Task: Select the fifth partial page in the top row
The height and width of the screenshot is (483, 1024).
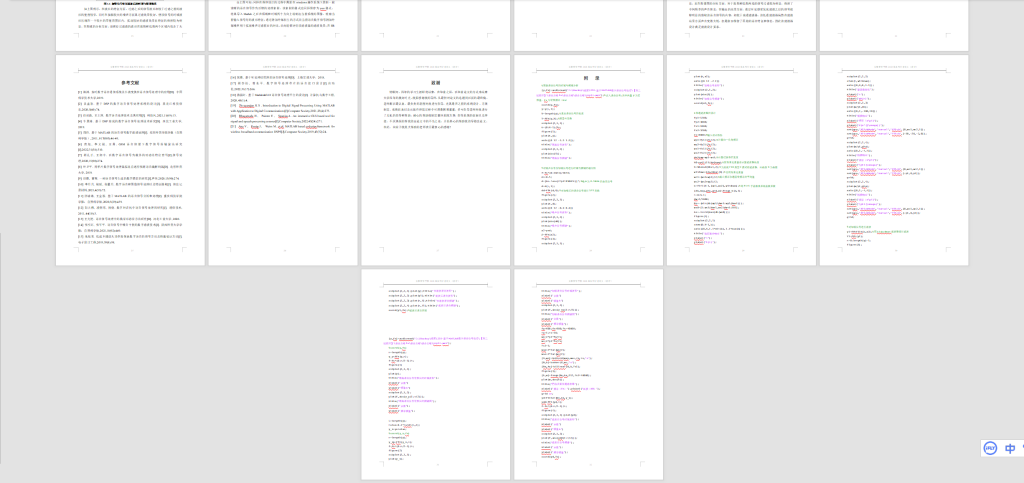Action: point(741,25)
